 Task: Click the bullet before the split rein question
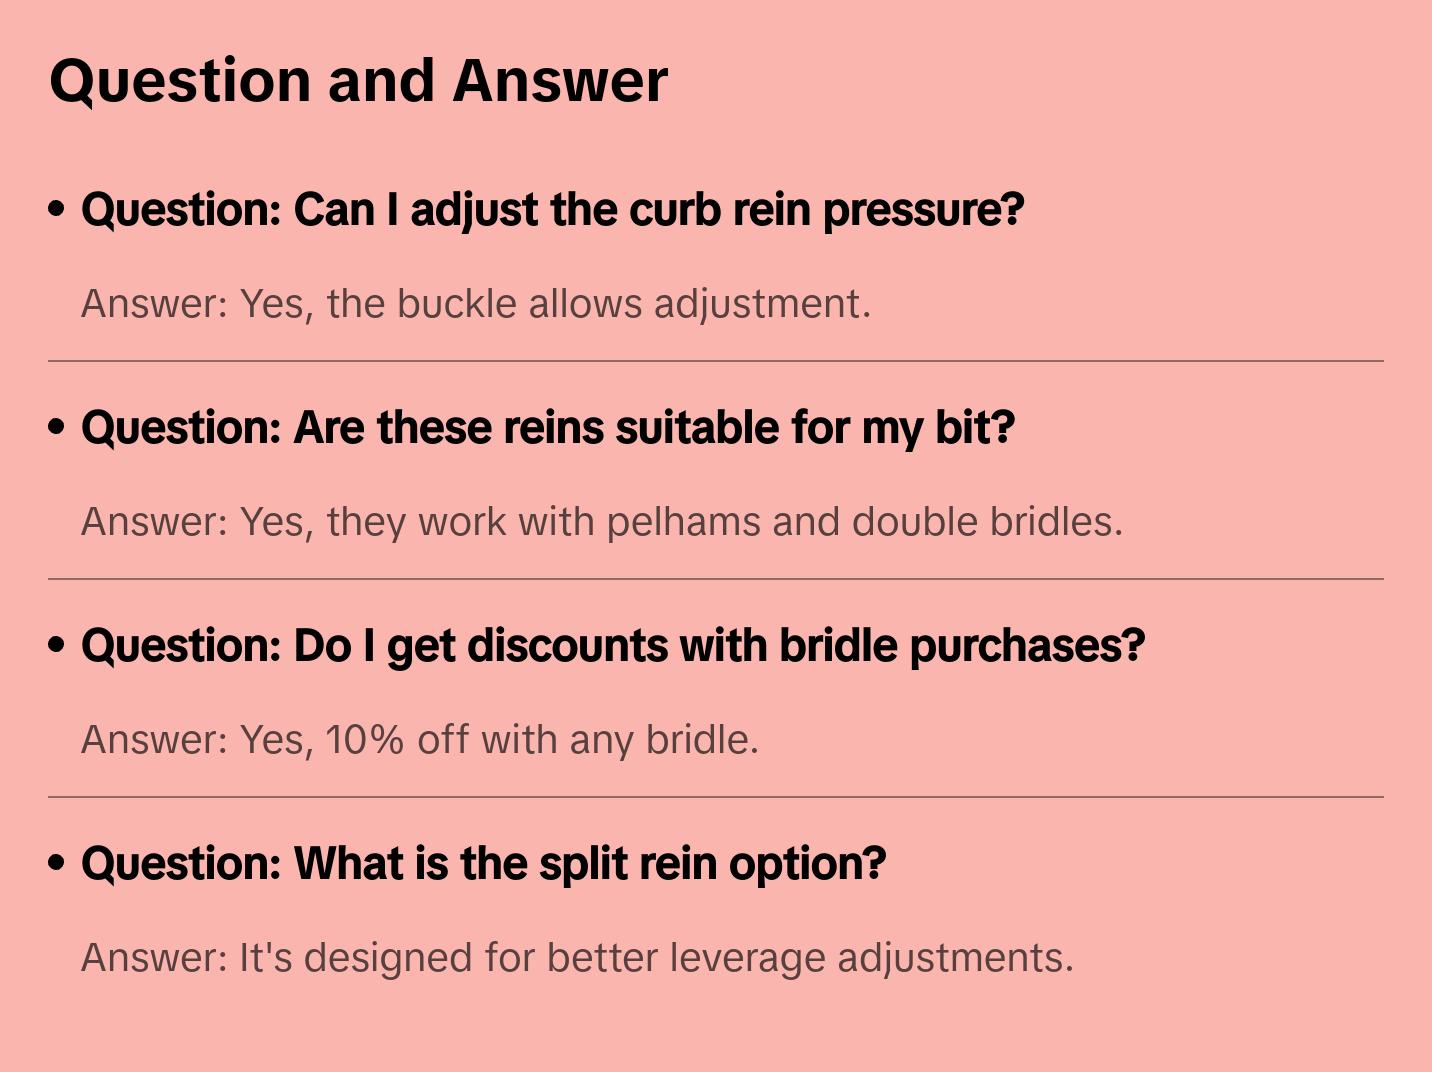(x=57, y=863)
